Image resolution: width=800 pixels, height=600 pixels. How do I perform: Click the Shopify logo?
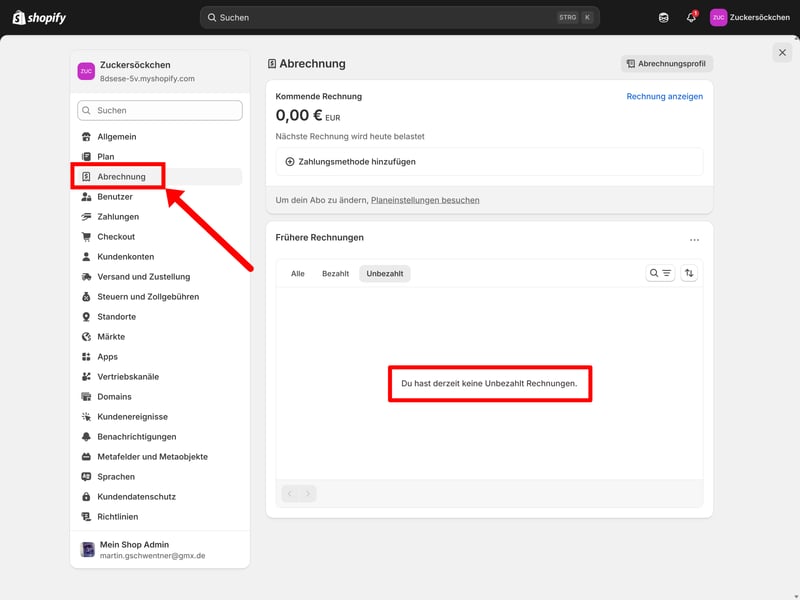pyautogui.click(x=40, y=17)
